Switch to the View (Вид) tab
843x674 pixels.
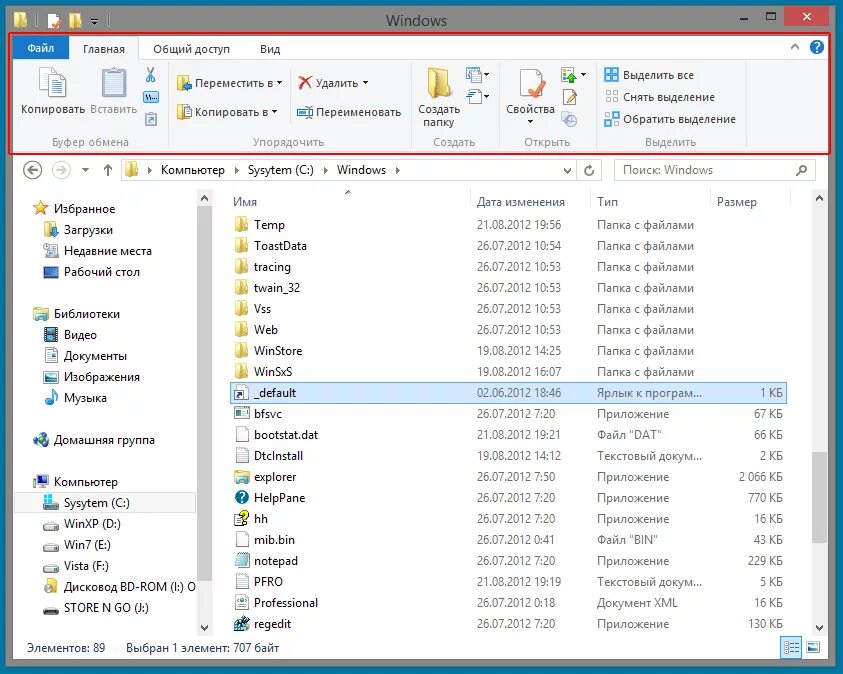[270, 49]
